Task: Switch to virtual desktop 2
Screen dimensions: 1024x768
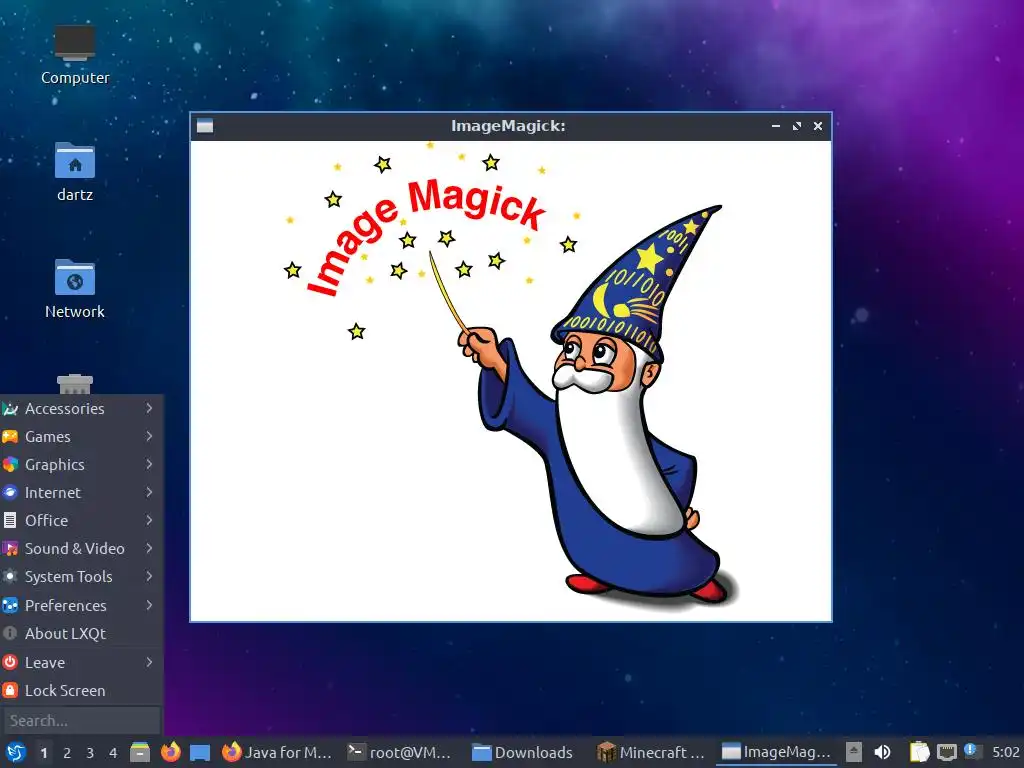Action: pos(67,753)
